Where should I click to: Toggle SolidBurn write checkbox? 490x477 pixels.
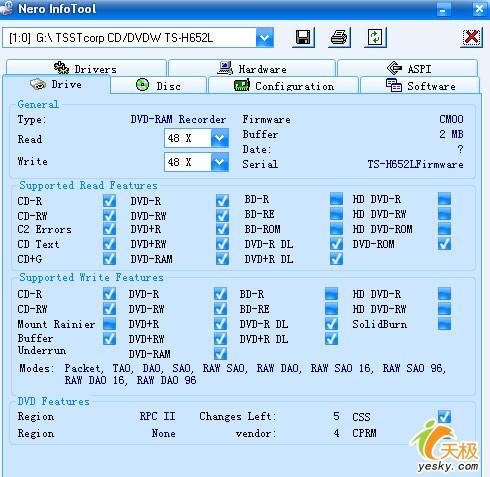coord(444,323)
